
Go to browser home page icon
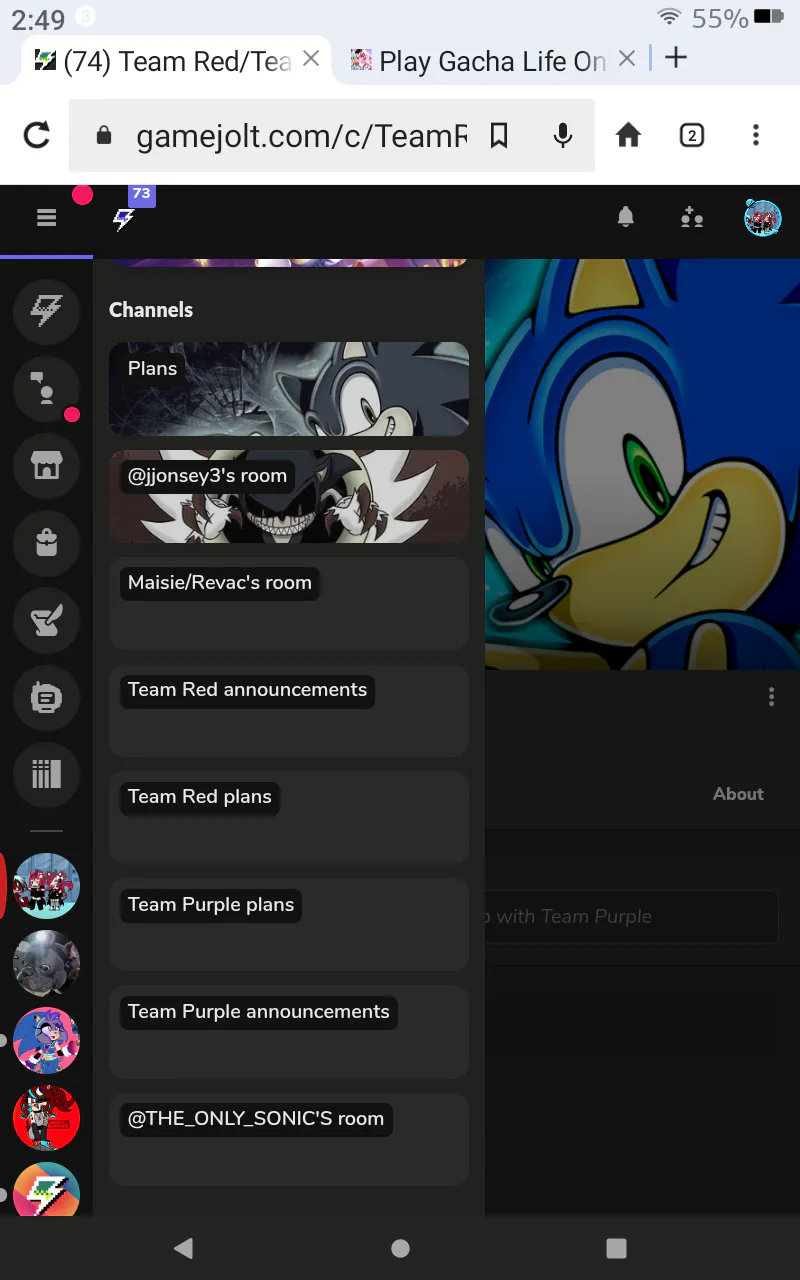628,135
